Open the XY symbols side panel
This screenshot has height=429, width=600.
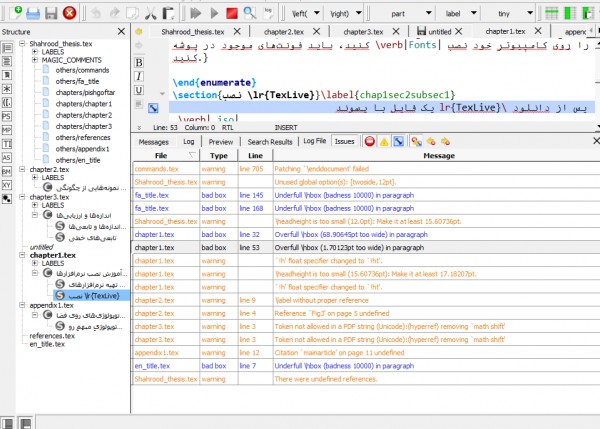pos(7,185)
